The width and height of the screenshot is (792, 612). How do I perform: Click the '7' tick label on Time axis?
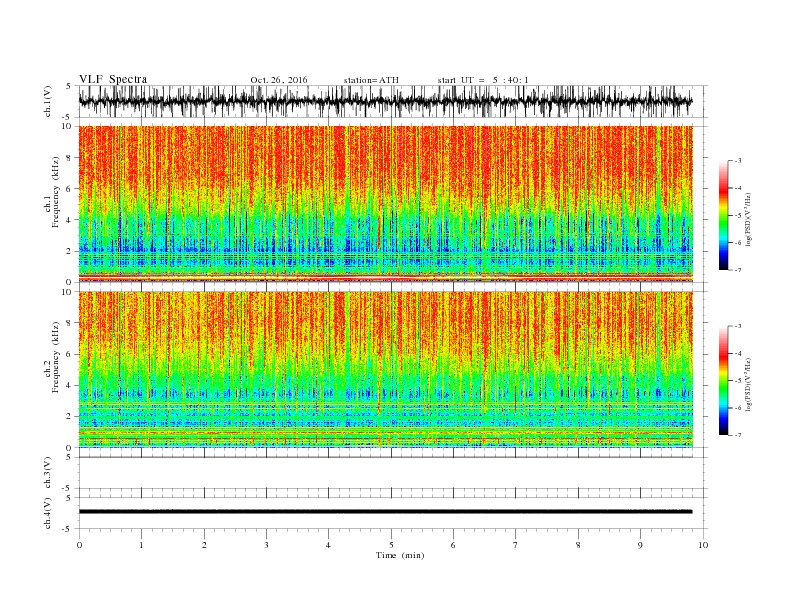click(516, 545)
